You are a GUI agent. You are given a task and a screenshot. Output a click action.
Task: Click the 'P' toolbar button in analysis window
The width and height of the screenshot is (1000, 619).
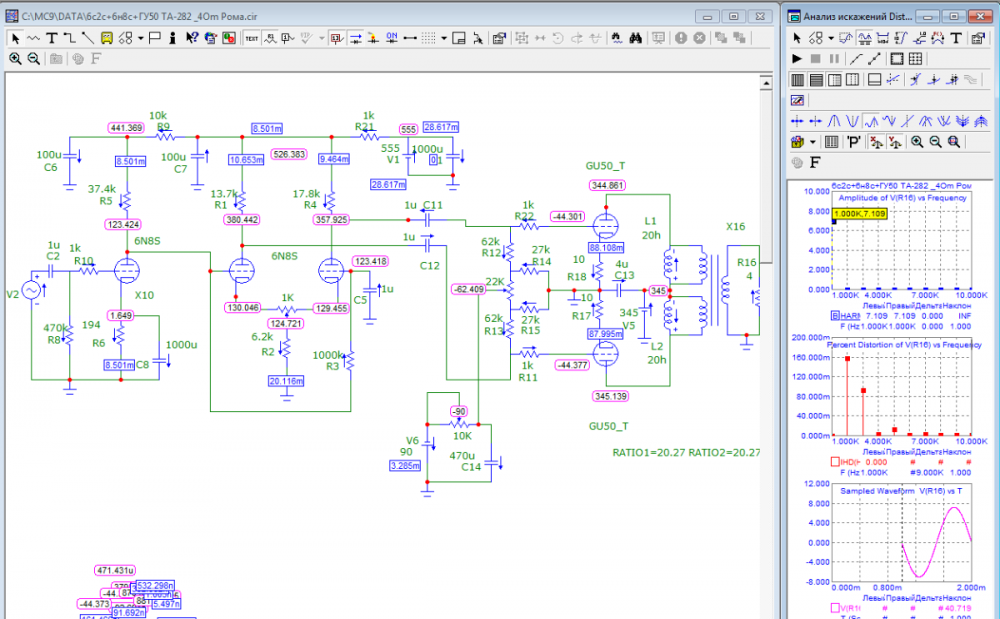[x=853, y=142]
